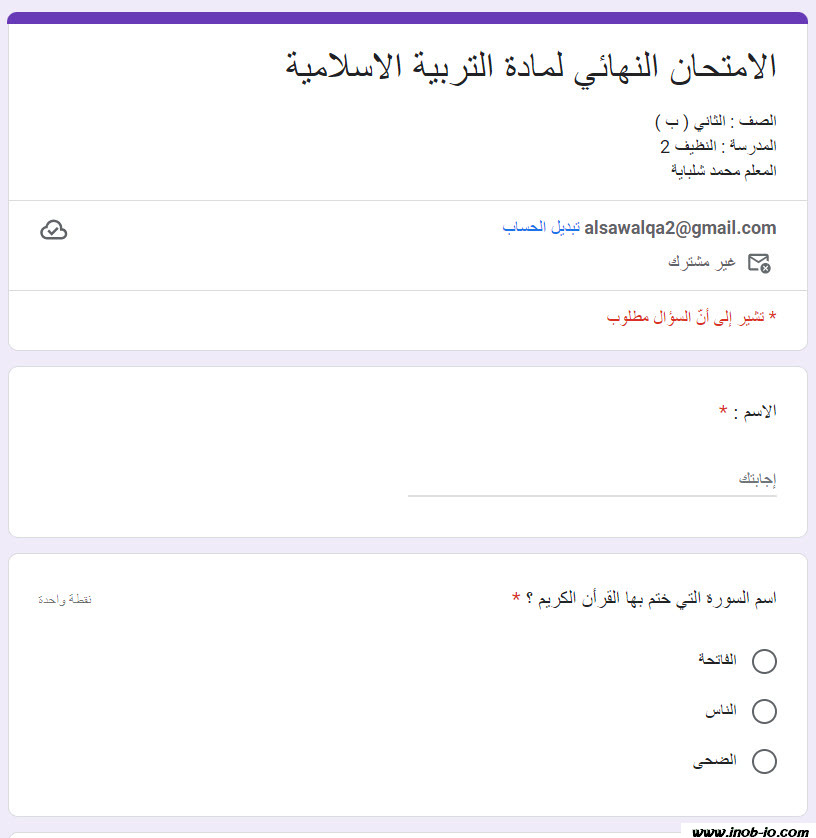
Task: Click the نقطة واحدة points label
Action: [65, 600]
